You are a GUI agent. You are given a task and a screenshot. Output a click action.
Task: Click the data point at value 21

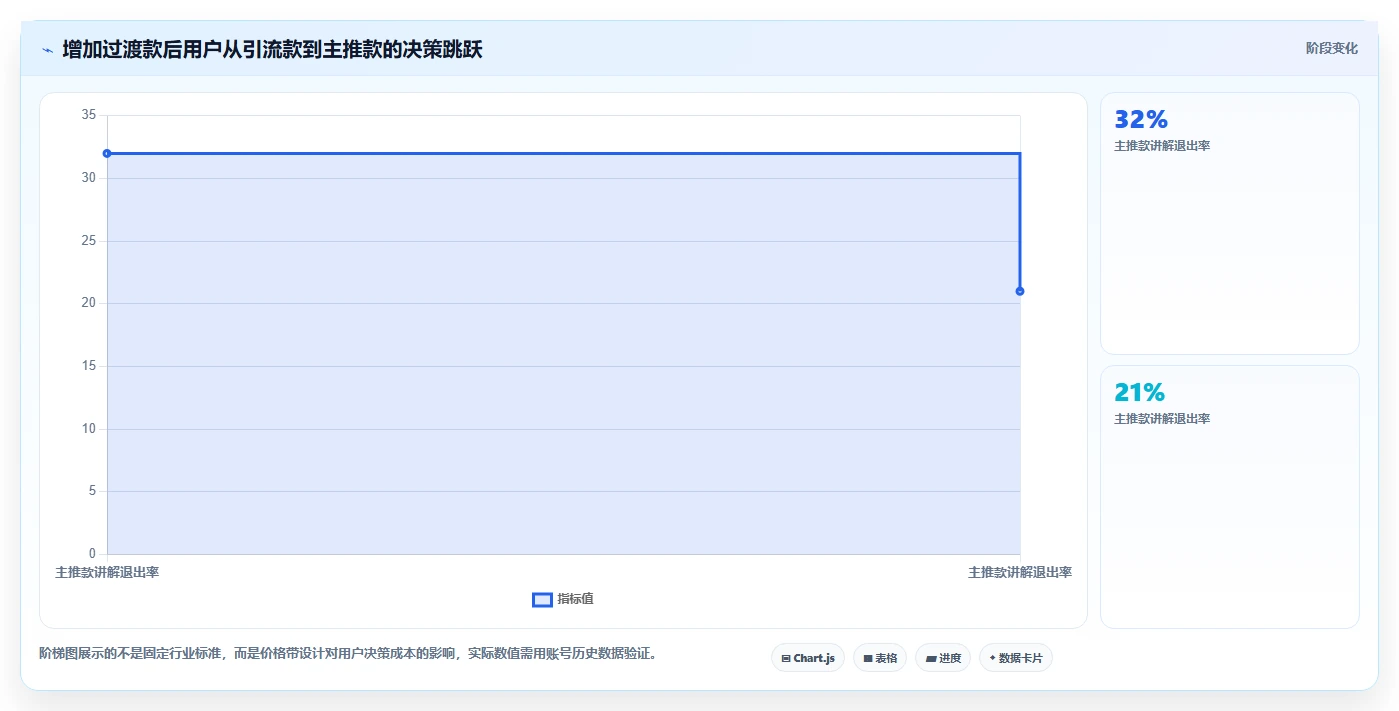coord(1020,291)
